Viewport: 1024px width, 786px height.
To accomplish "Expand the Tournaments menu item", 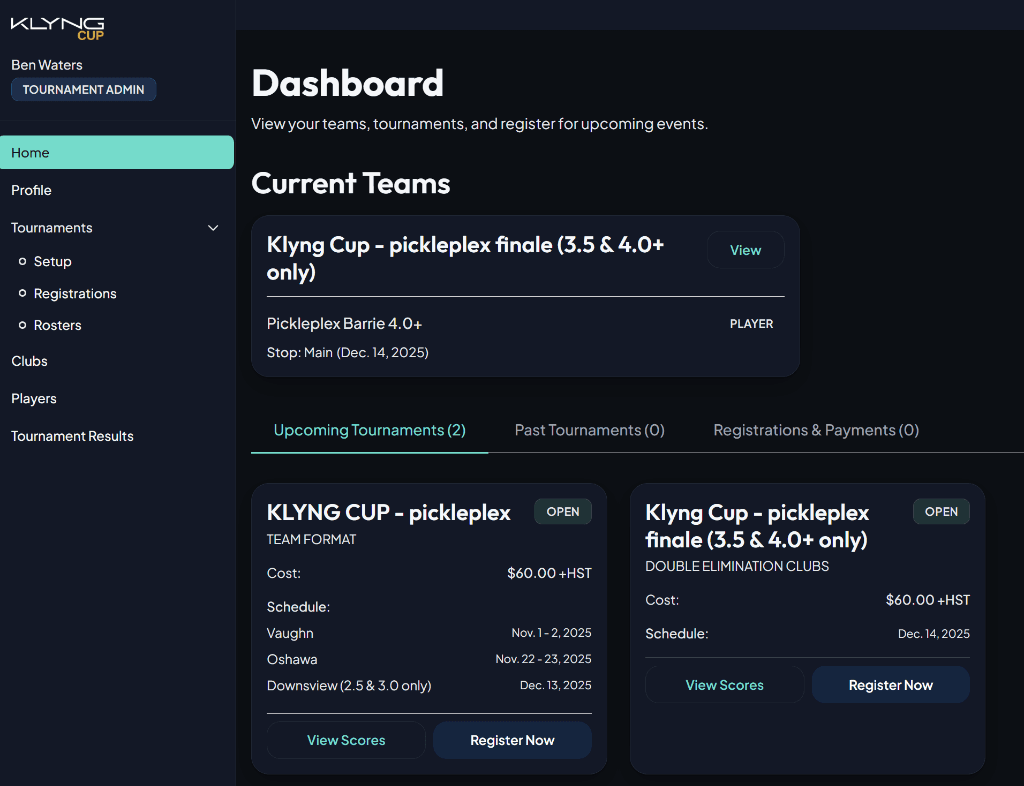I will tap(51, 227).
